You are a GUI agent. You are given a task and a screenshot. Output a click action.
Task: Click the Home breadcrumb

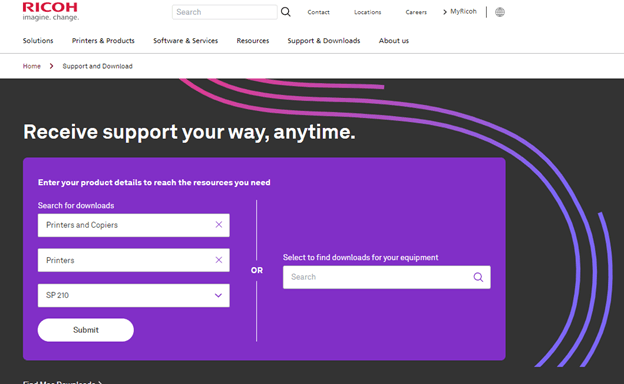click(x=31, y=66)
